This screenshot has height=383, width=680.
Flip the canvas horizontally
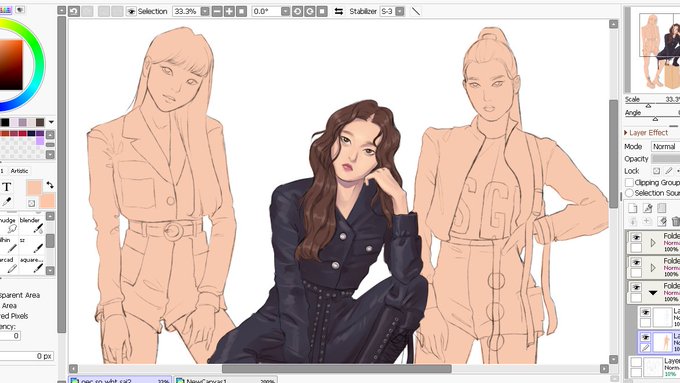pos(339,12)
